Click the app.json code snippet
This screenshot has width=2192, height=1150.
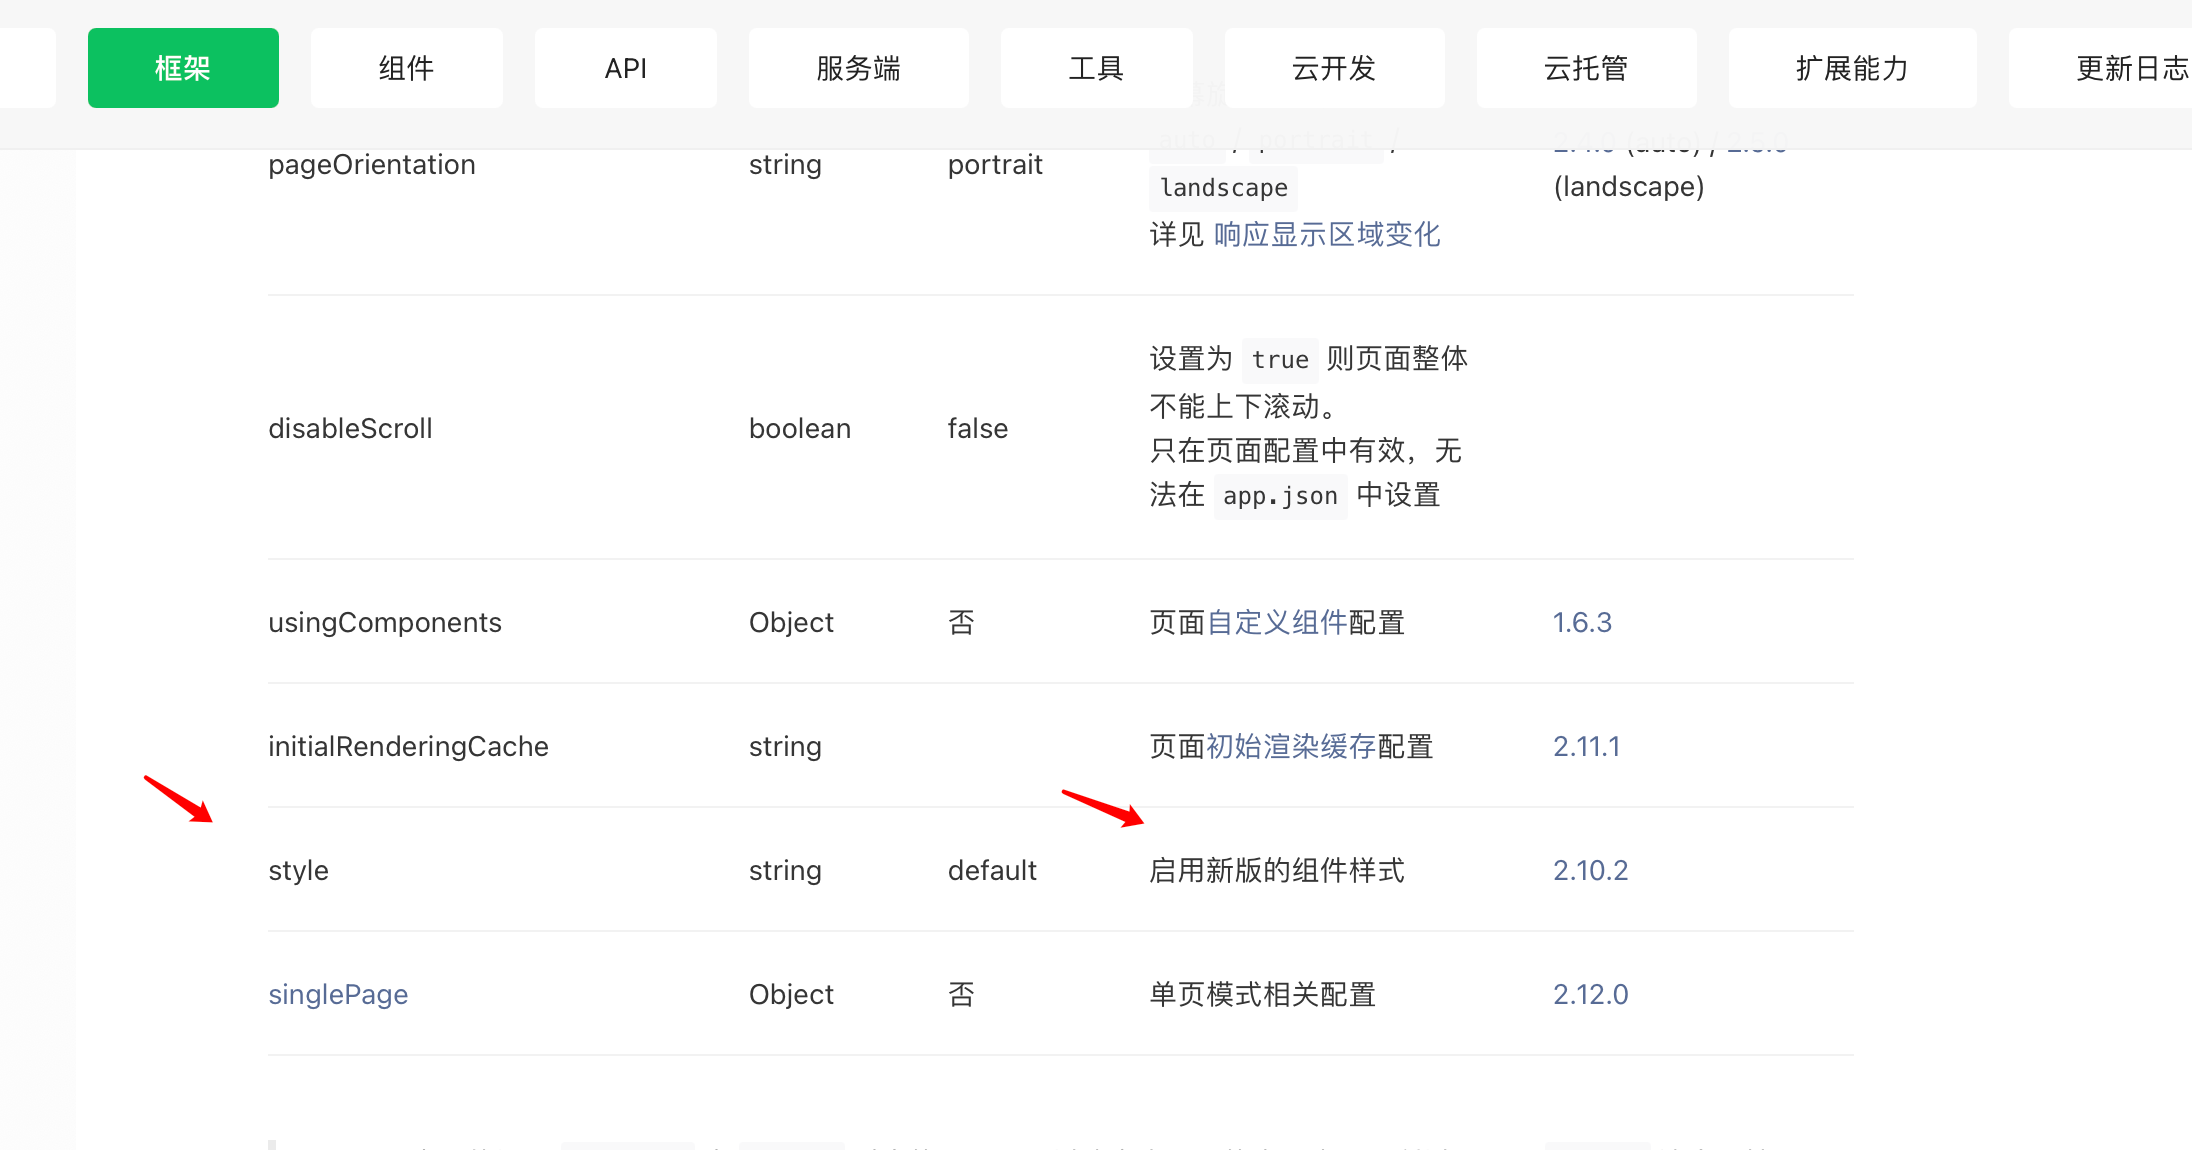pos(1280,496)
